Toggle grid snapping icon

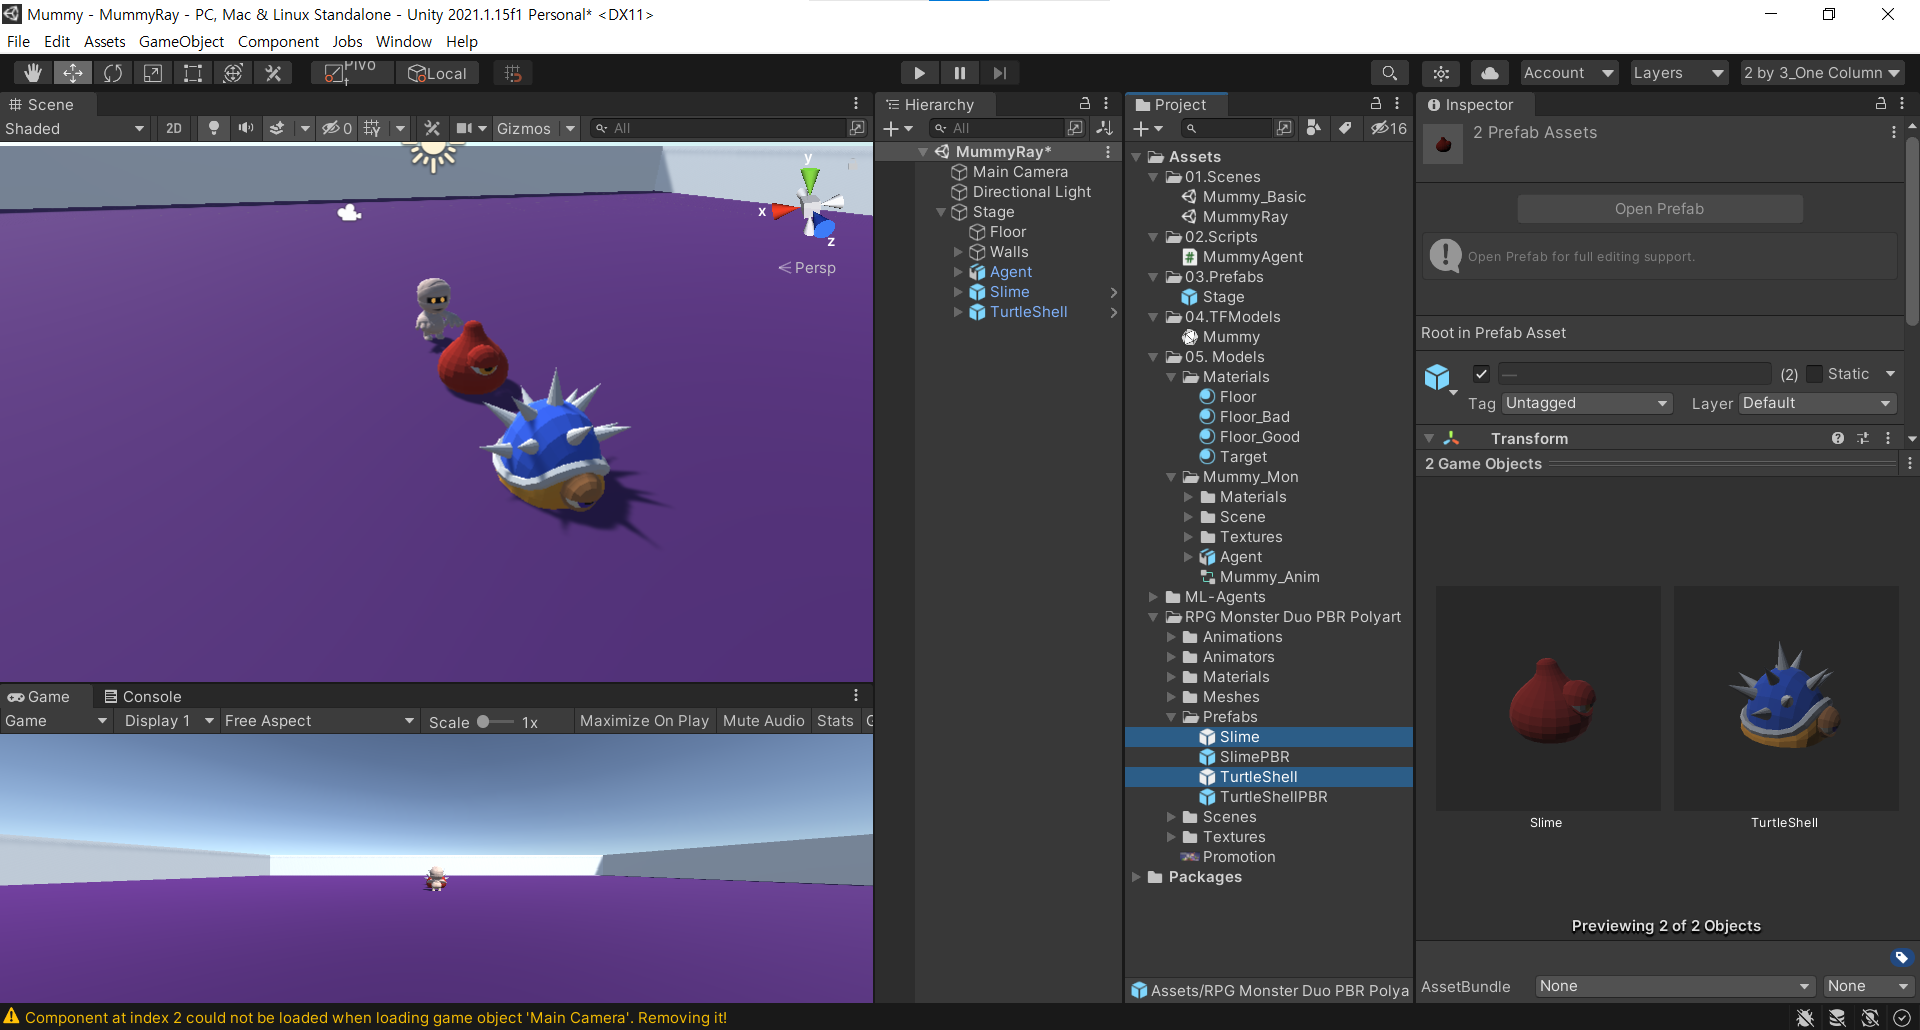tap(513, 73)
